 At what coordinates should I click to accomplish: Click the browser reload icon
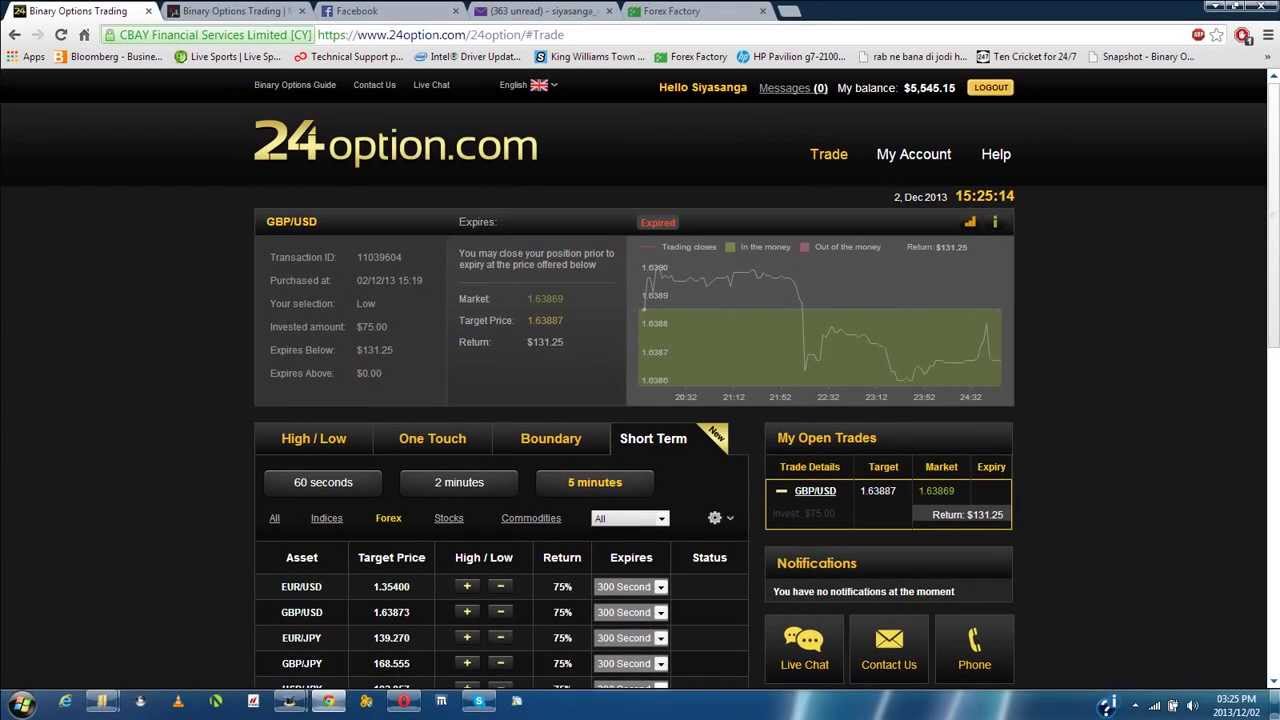click(x=61, y=35)
